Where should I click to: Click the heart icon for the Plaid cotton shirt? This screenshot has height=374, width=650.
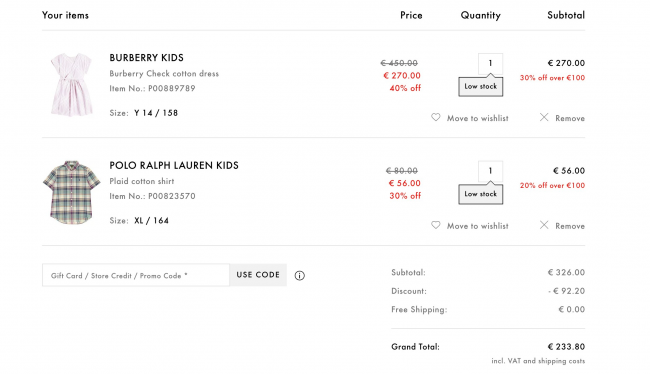pyautogui.click(x=435, y=225)
